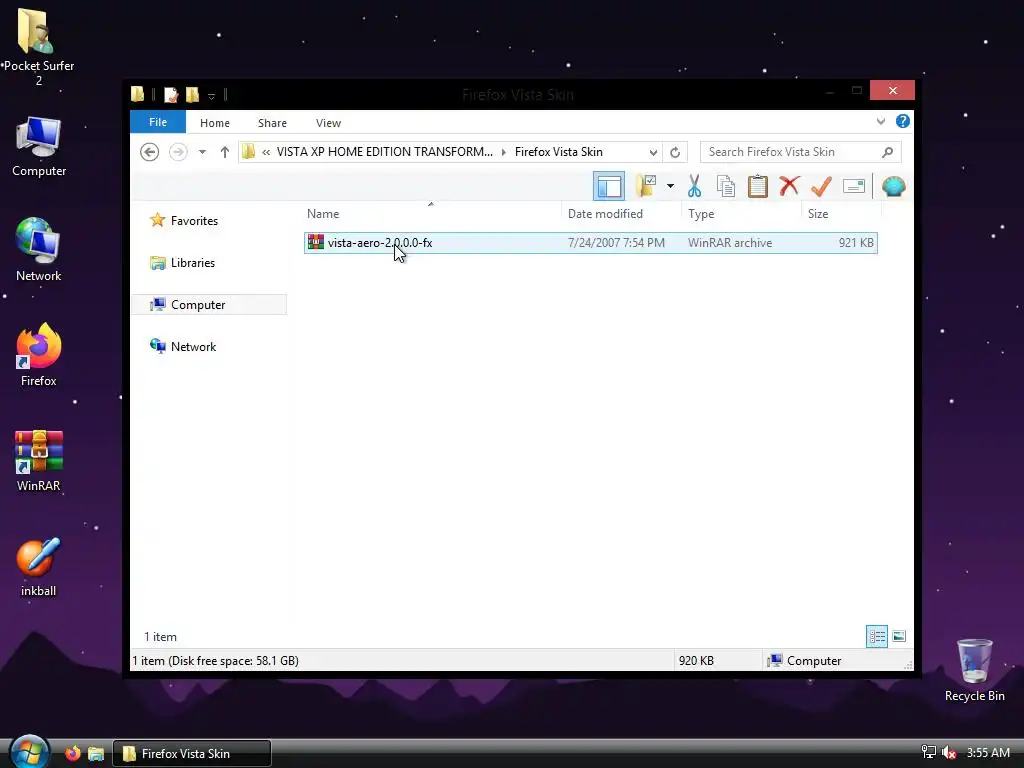Open the Recycle Bin desktop icon
1024x768 pixels.
(x=974, y=670)
